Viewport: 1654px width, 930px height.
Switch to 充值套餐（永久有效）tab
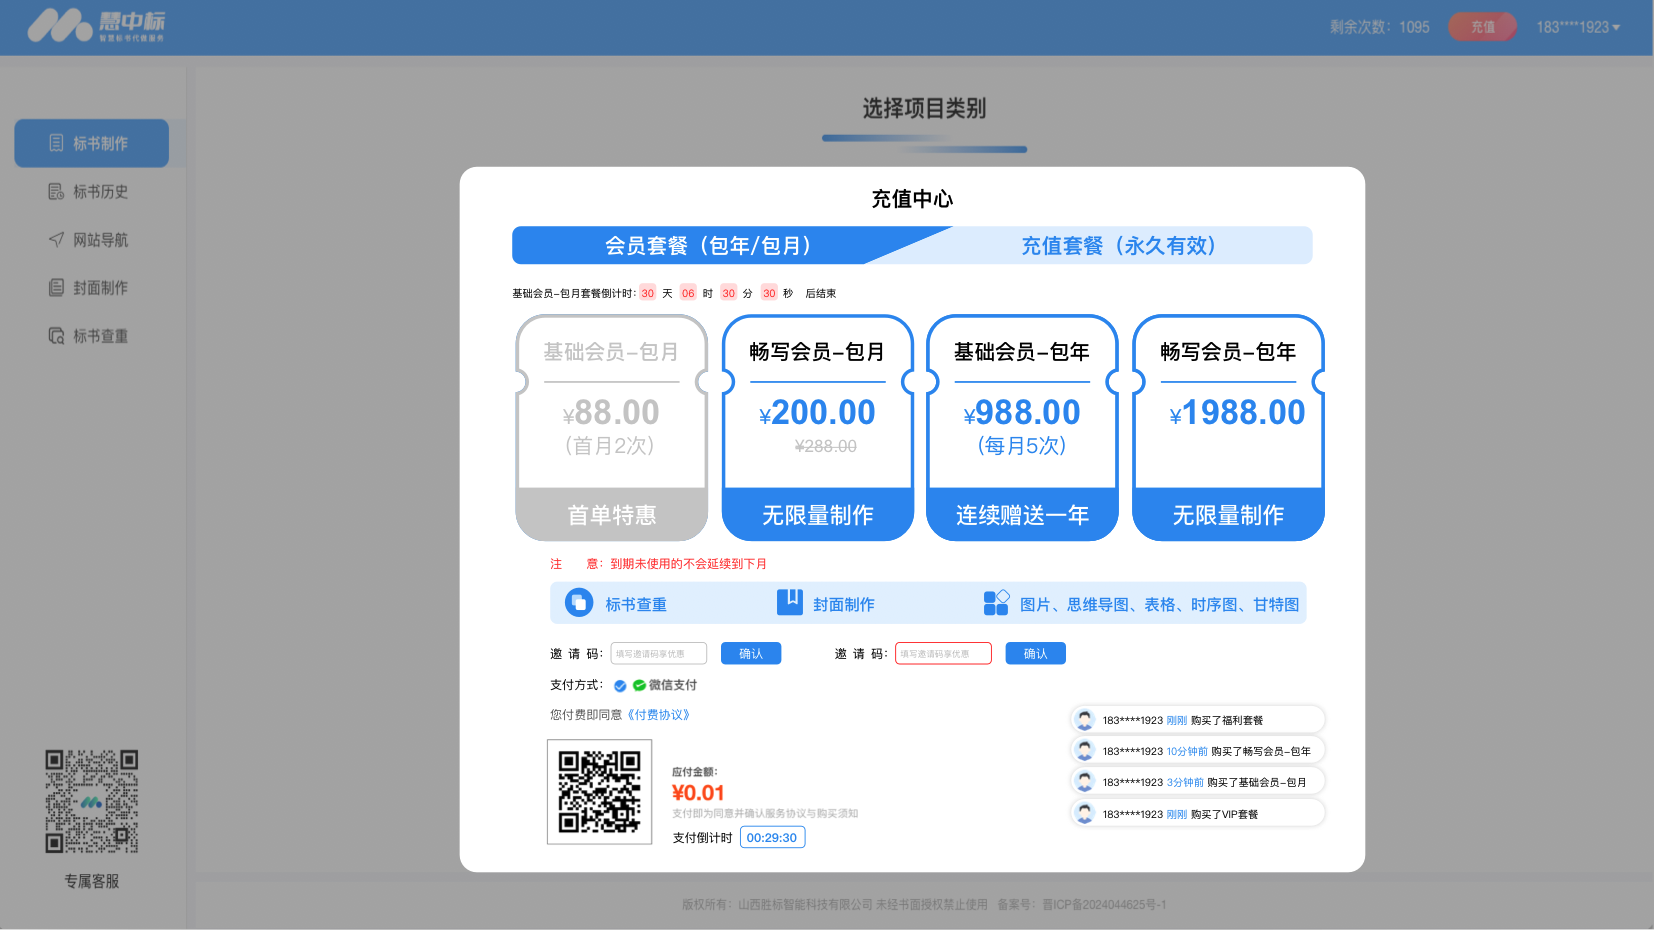pos(1118,246)
